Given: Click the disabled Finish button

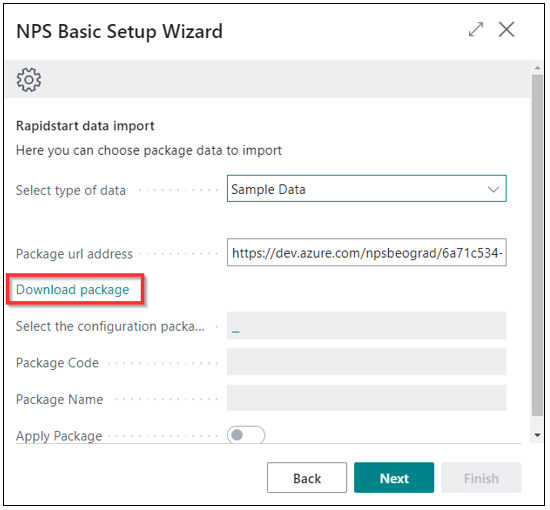Looking at the screenshot, I should click(x=481, y=478).
